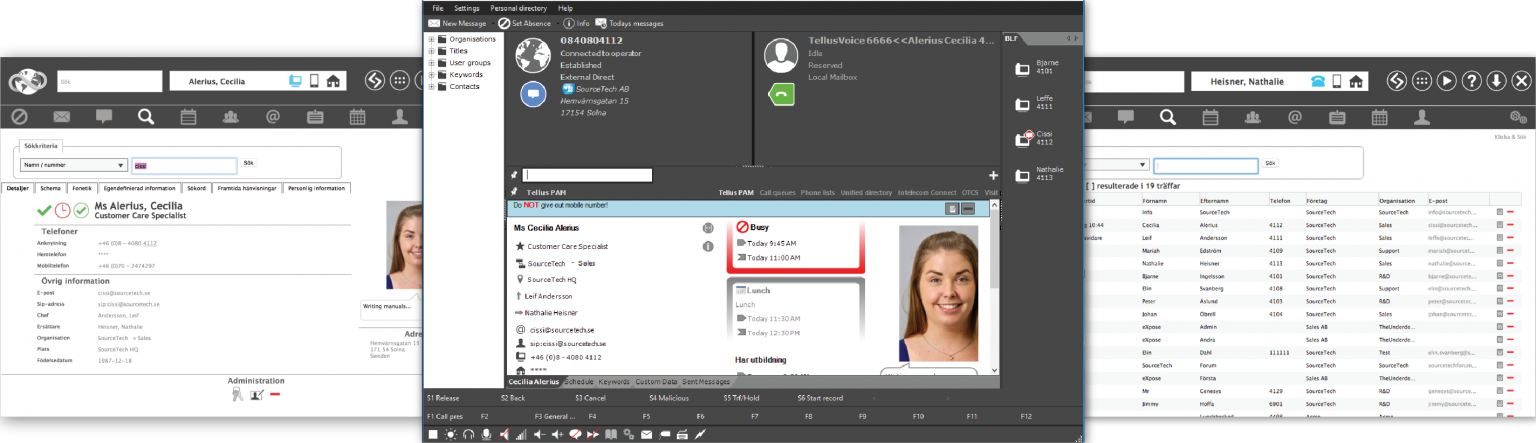Click the S3 Cancel button
Image resolution: width=1536 pixels, height=443 pixels.
click(x=591, y=398)
